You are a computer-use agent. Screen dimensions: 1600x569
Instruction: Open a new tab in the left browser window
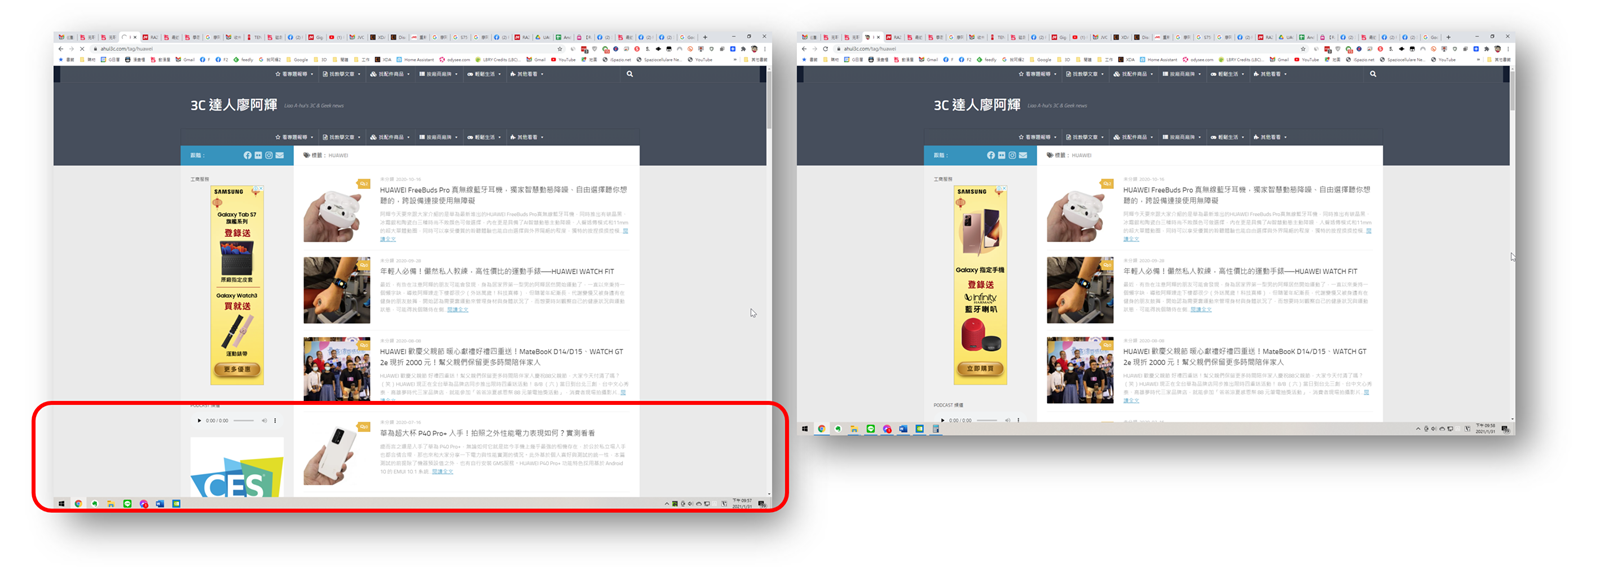tap(706, 37)
